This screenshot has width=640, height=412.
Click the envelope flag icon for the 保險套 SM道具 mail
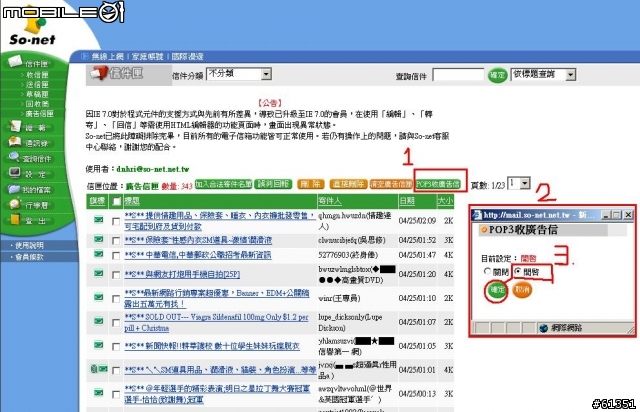[98, 239]
